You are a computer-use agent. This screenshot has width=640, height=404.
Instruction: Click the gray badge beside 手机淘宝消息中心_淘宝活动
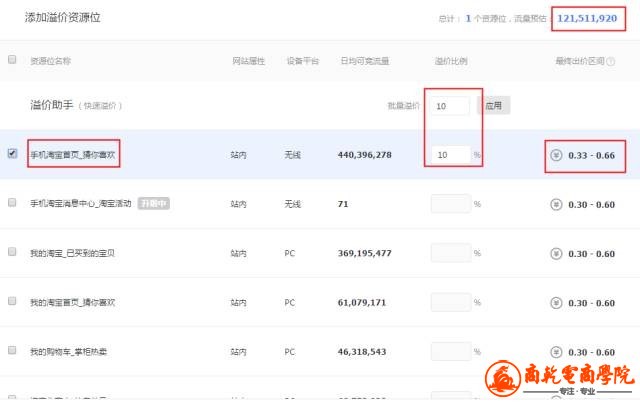tap(153, 203)
